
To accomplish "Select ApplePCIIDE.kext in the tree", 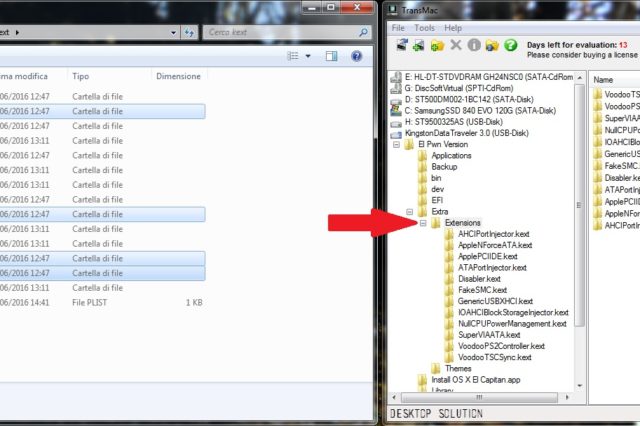I will 487,257.
